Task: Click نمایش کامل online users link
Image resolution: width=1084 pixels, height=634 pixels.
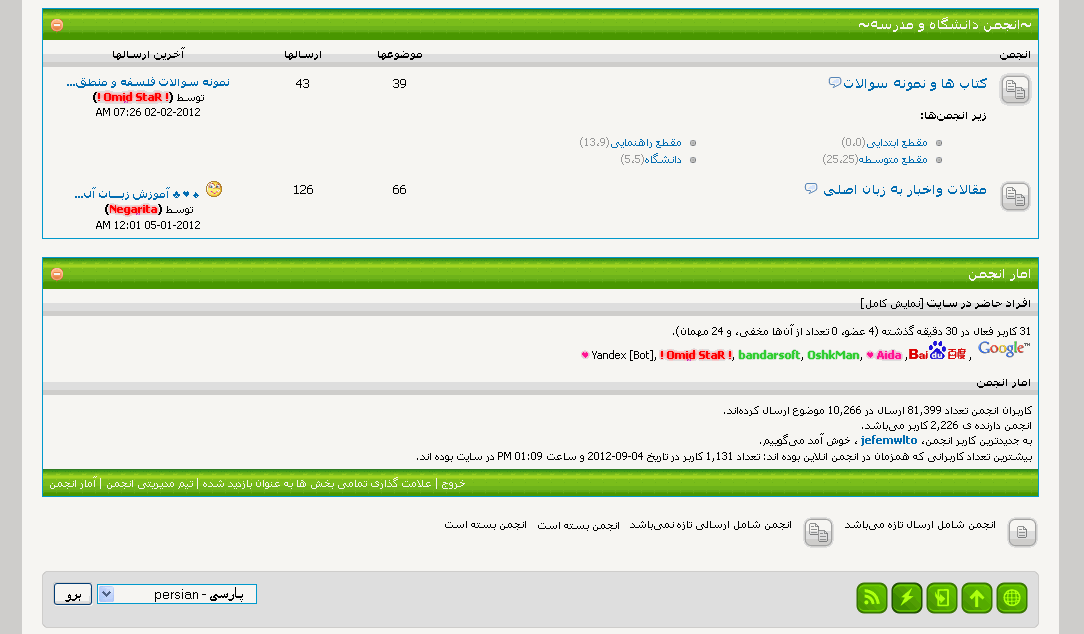Action: [891, 304]
